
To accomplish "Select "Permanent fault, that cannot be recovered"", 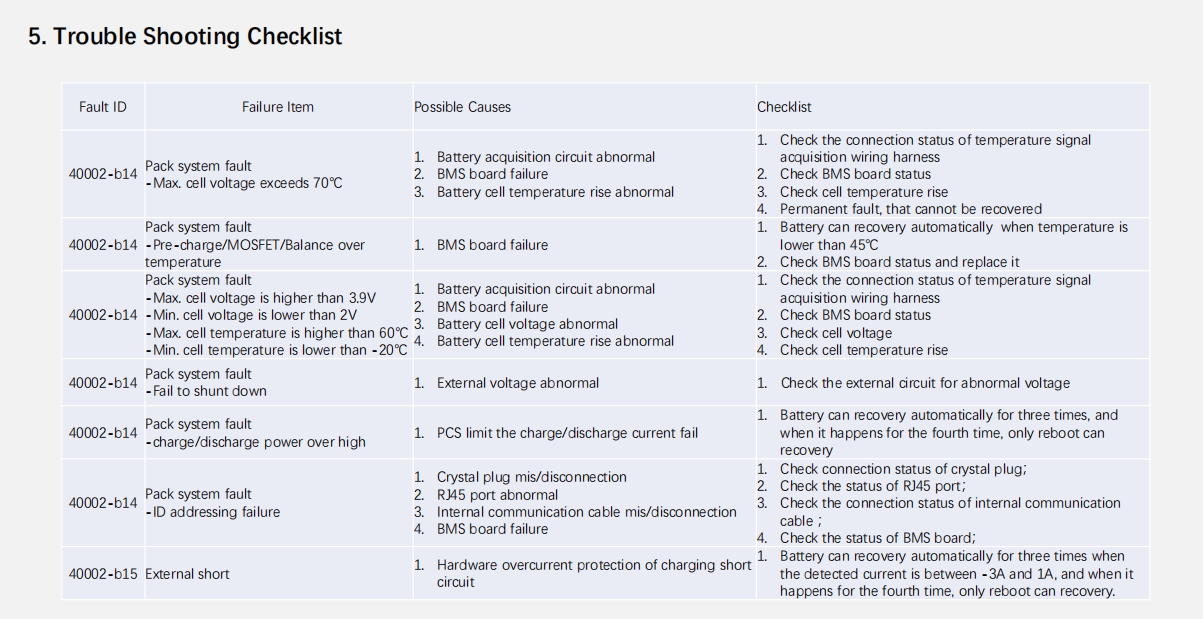I will (x=910, y=209).
